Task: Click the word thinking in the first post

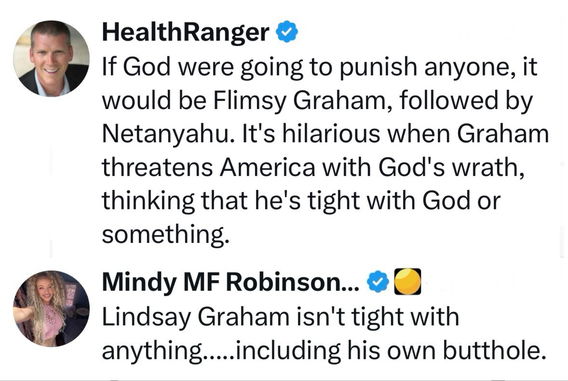Action: click(x=148, y=202)
